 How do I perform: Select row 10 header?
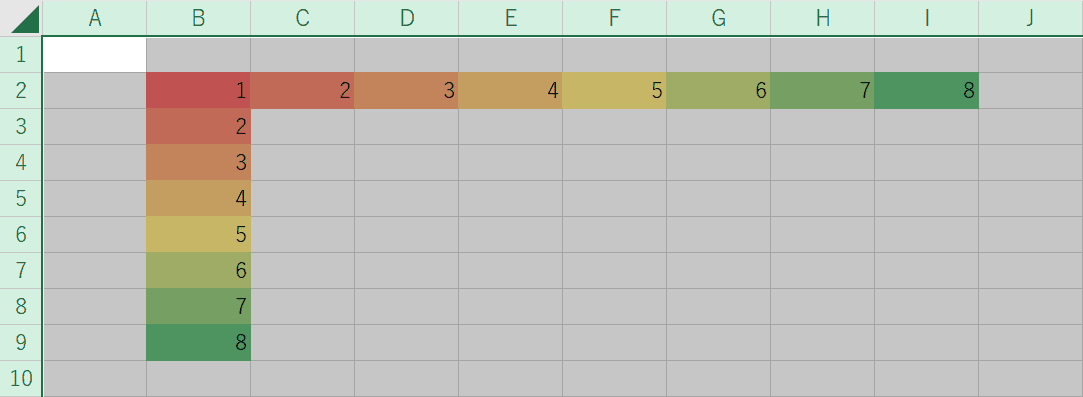[21, 378]
